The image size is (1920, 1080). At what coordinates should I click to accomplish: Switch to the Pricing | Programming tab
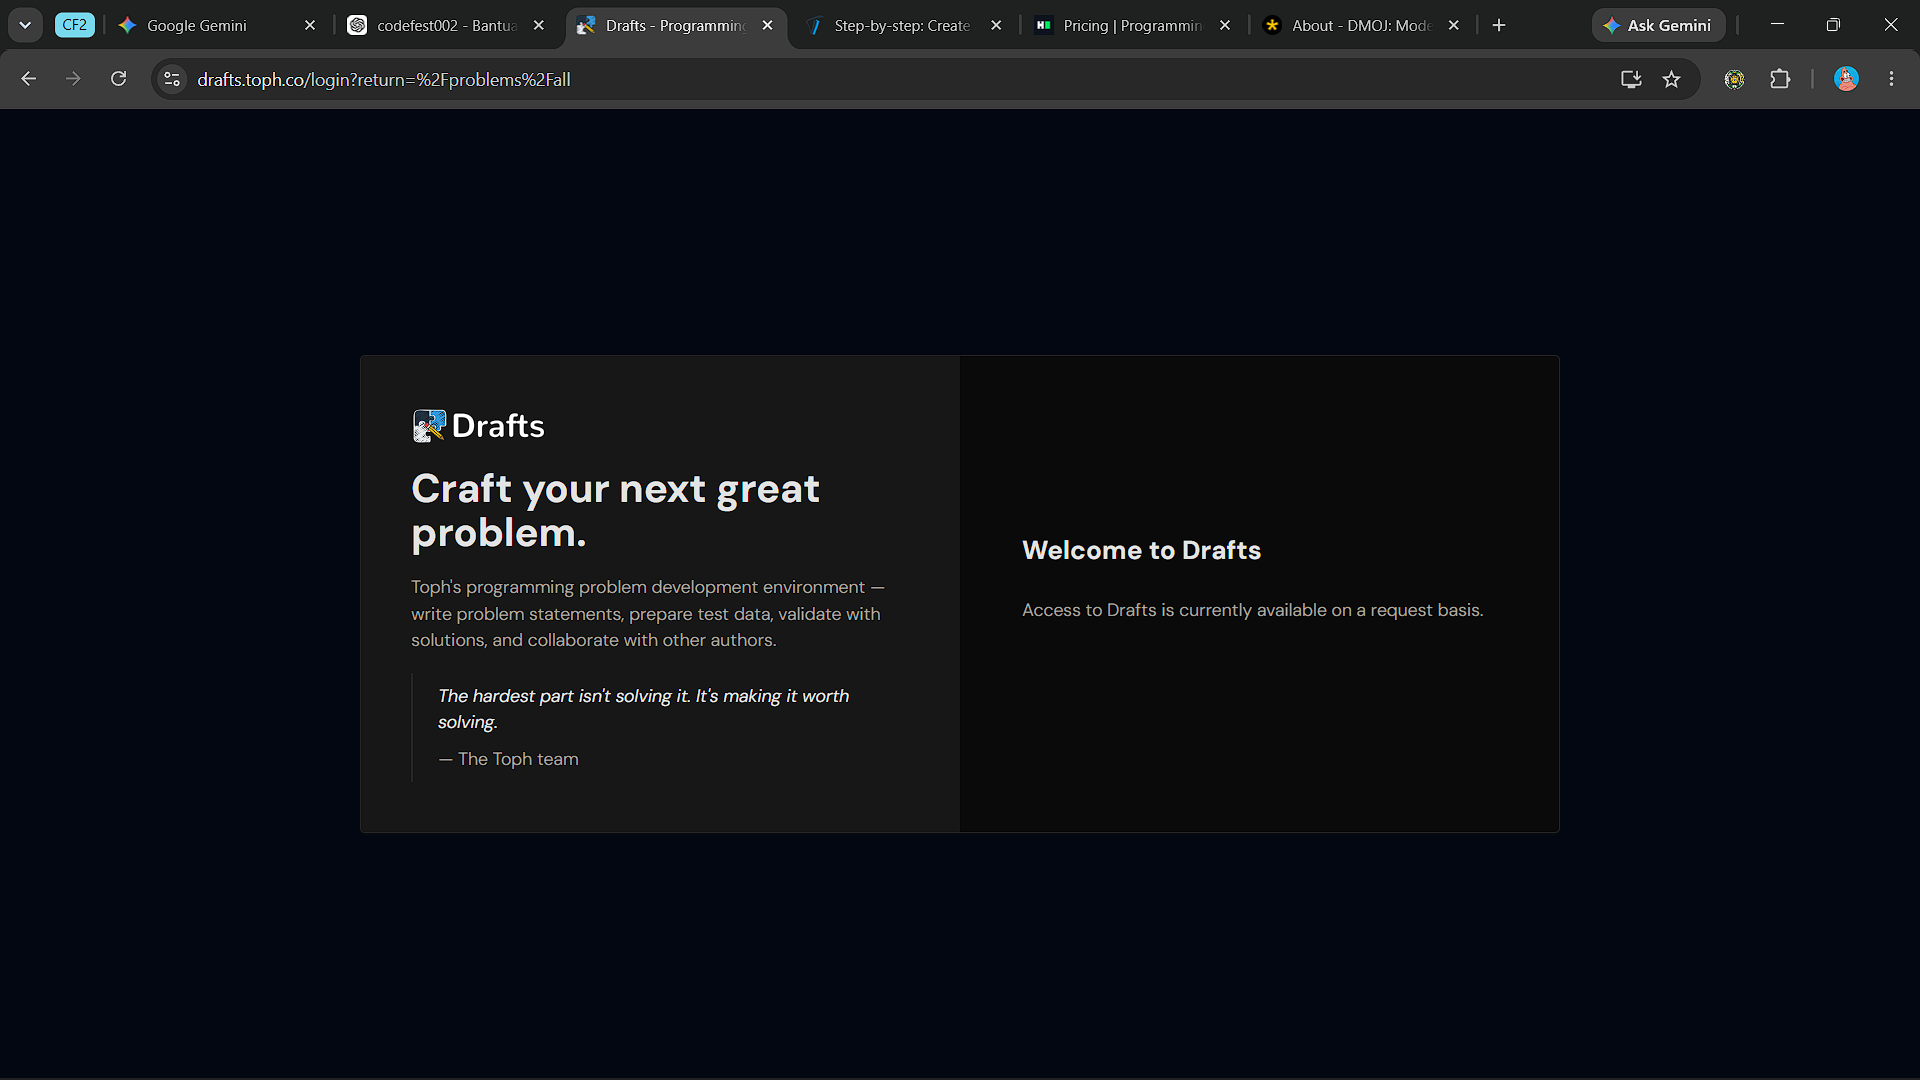point(1132,25)
